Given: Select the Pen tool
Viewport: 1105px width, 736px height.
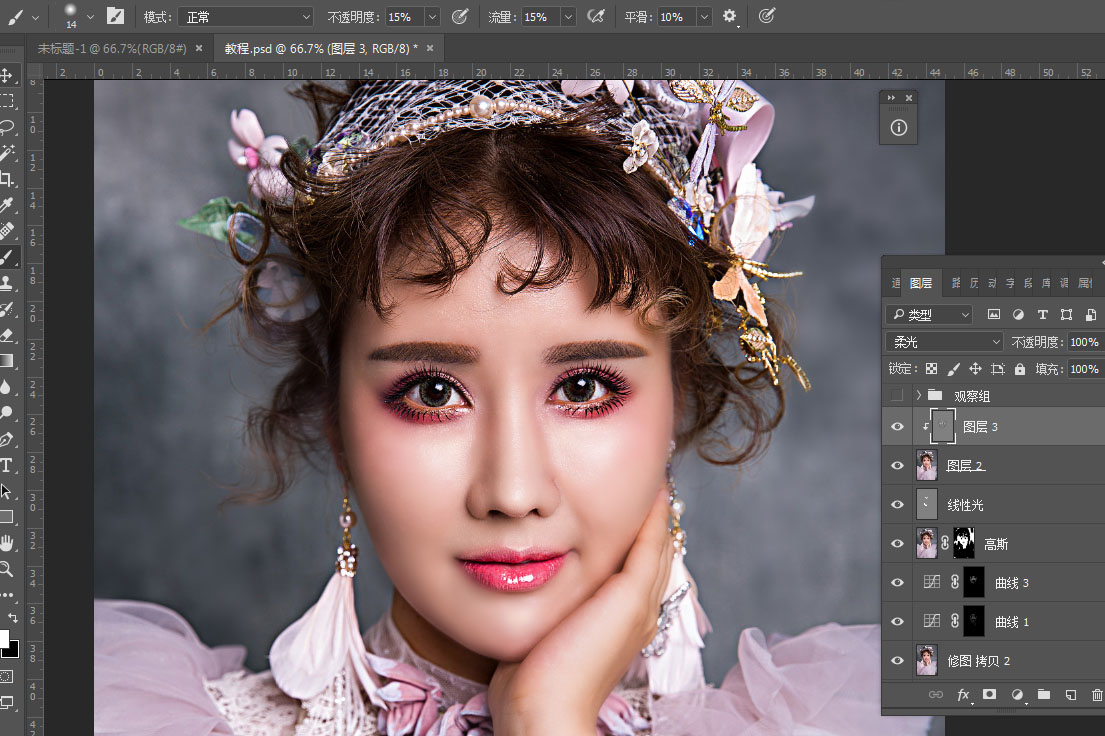Looking at the screenshot, I should click(7, 439).
